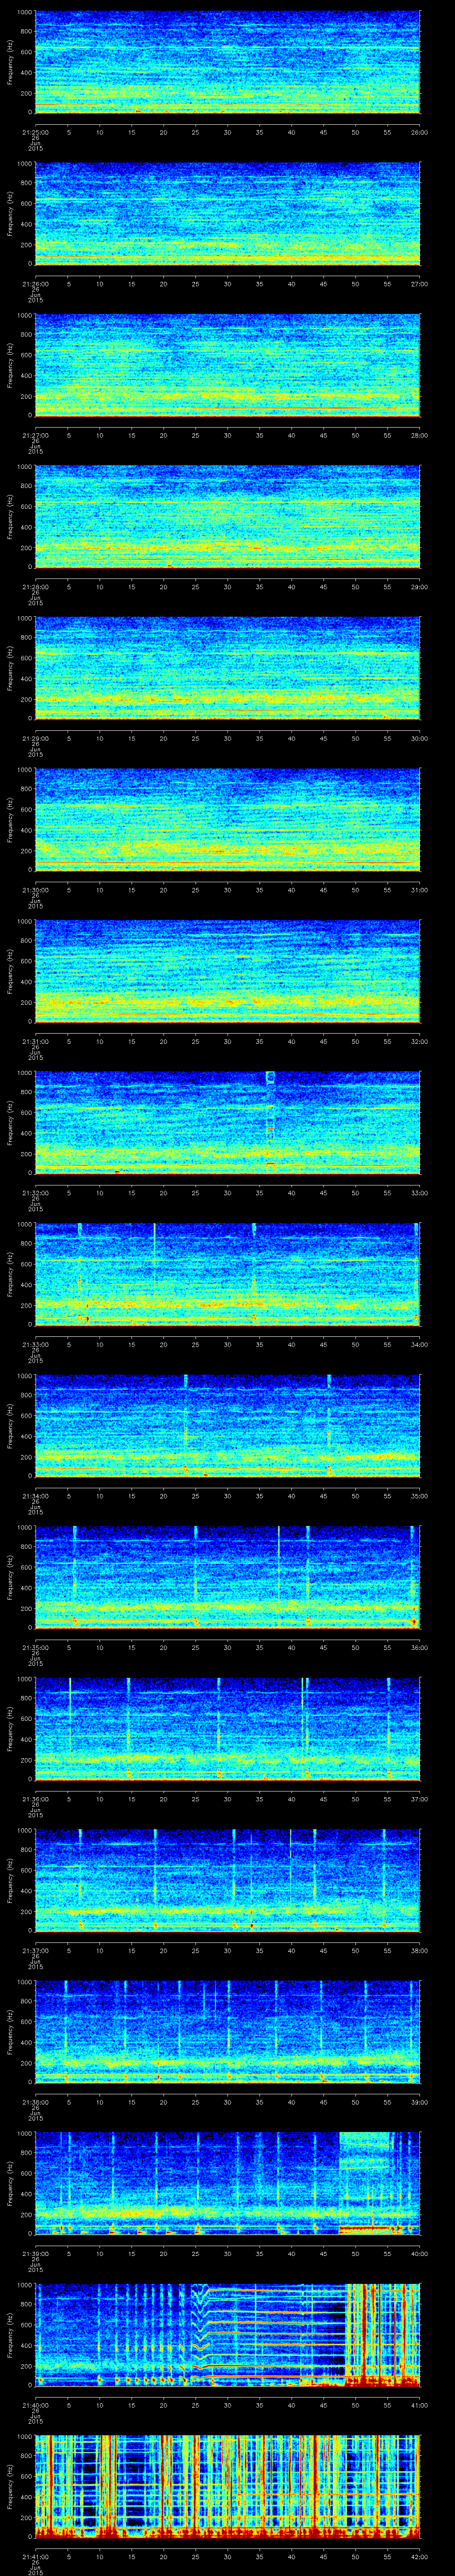
Task: Click the '30' second tick under the 21:39 panel
Action: tap(228, 2253)
